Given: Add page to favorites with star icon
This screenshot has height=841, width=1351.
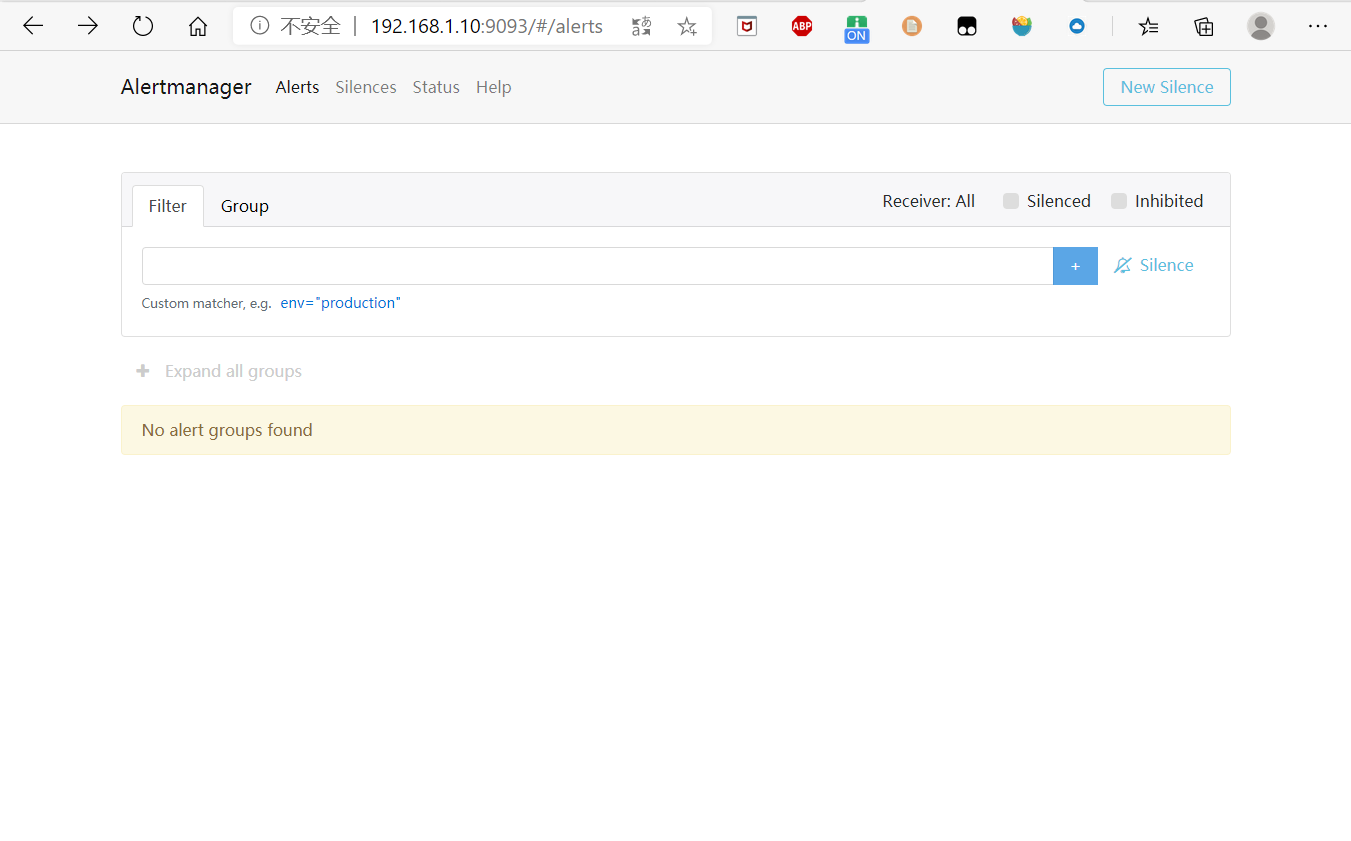Looking at the screenshot, I should pos(687,26).
